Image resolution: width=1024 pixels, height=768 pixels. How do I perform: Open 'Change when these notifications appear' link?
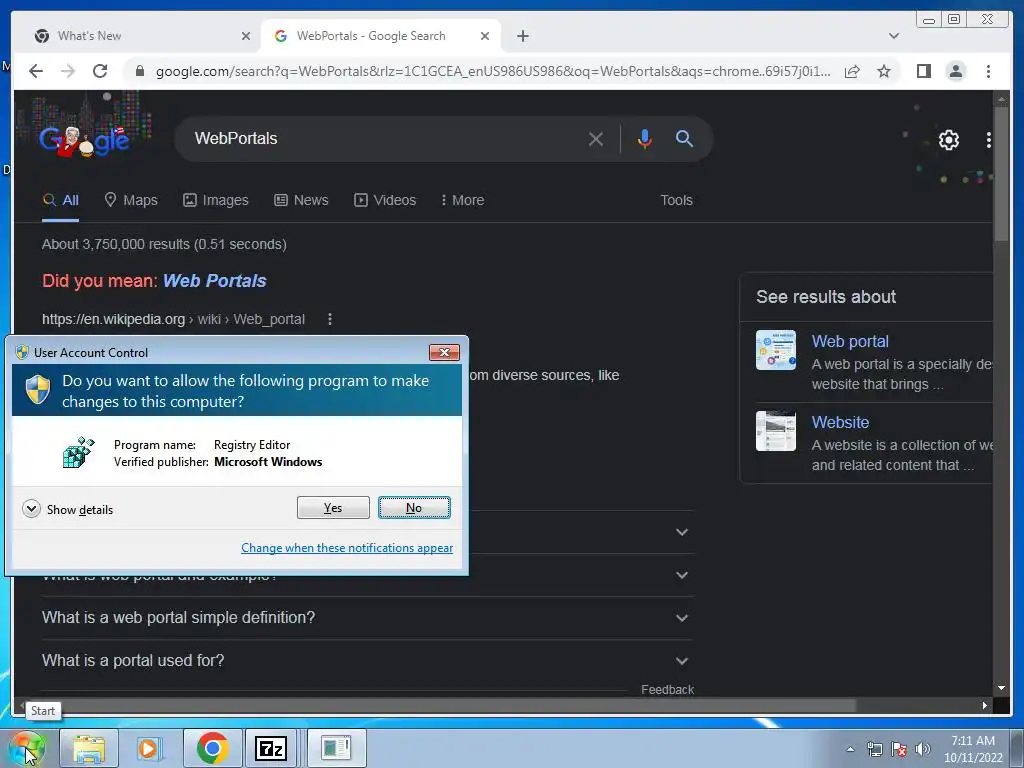347,548
